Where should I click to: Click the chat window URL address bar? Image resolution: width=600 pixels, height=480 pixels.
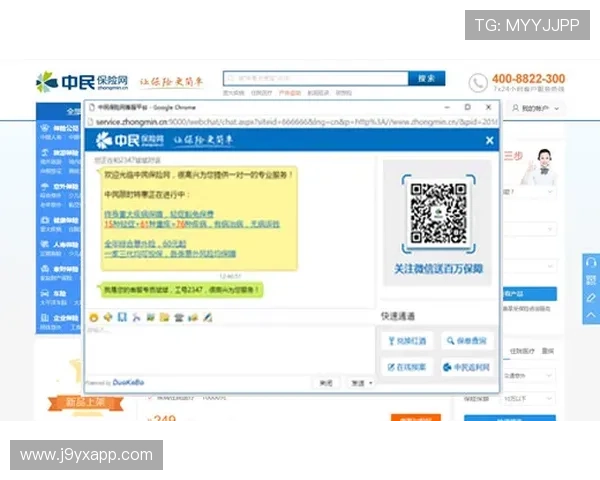[293, 122]
